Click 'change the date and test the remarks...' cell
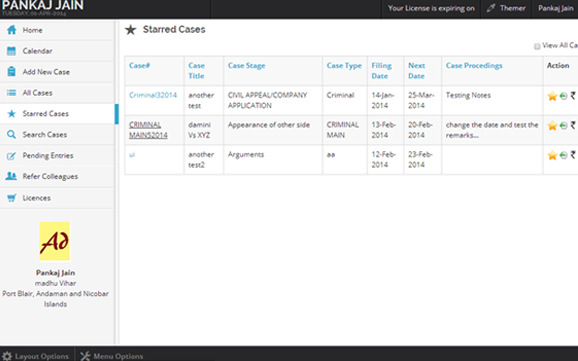 click(492, 130)
